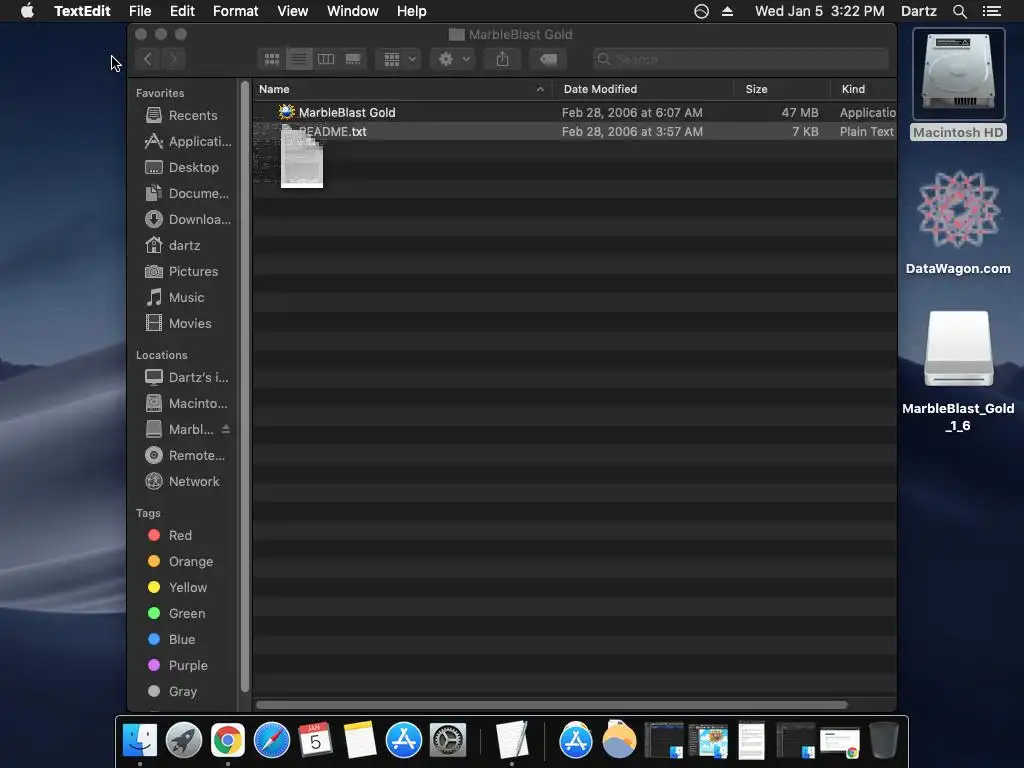Viewport: 1024px width, 768px height.
Task: Open the group-by arrangement dropdown
Action: (399, 59)
